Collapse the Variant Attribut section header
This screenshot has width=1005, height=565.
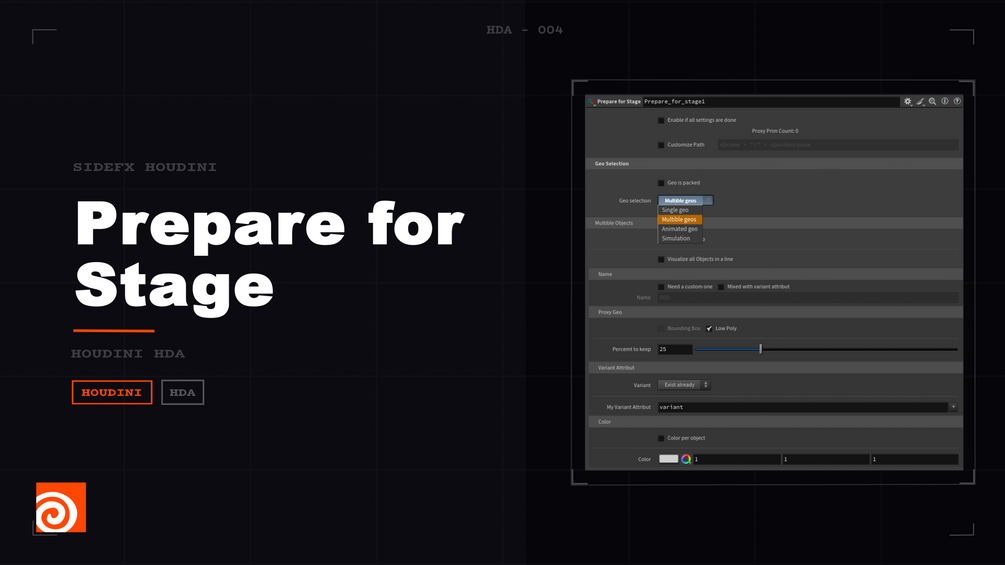pos(776,368)
